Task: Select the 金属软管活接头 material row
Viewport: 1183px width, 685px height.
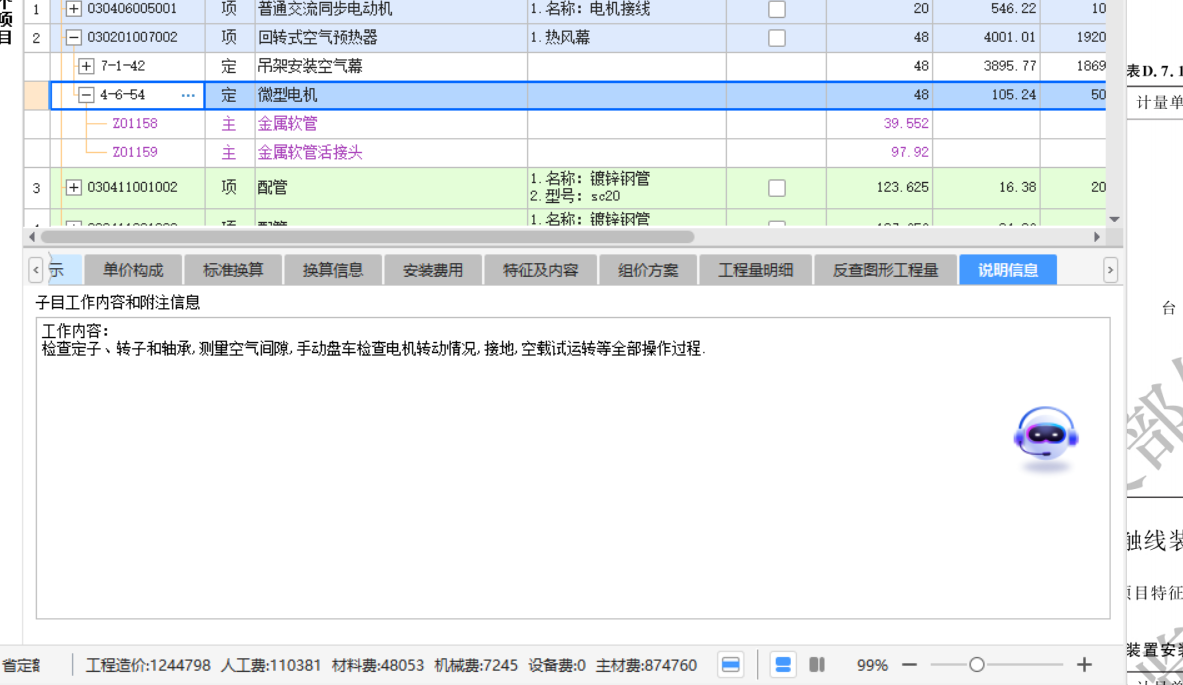Action: click(x=565, y=152)
